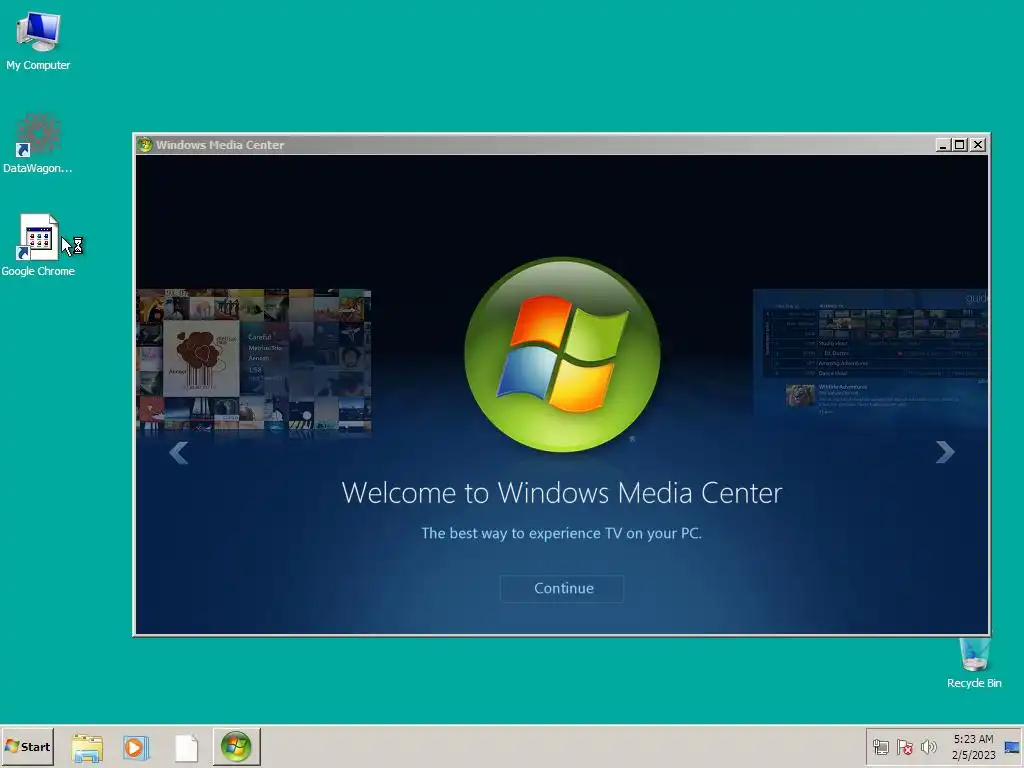This screenshot has height=768, width=1024.
Task: Click the Continue button in Media Center
Action: (562, 588)
